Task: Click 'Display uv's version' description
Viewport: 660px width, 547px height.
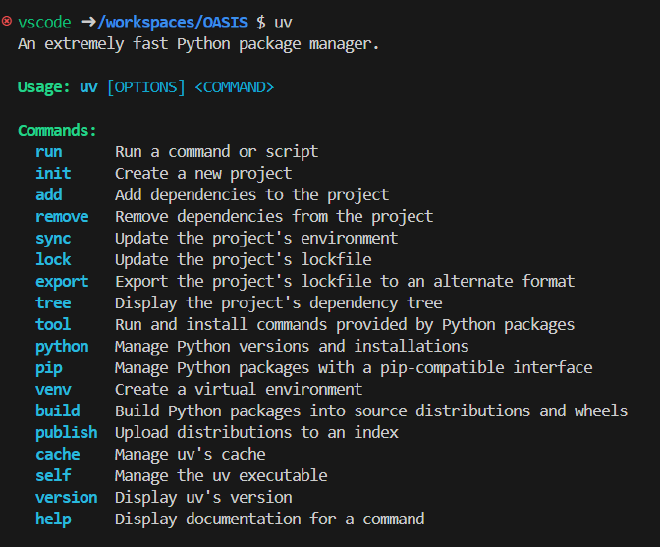Action: tap(204, 498)
